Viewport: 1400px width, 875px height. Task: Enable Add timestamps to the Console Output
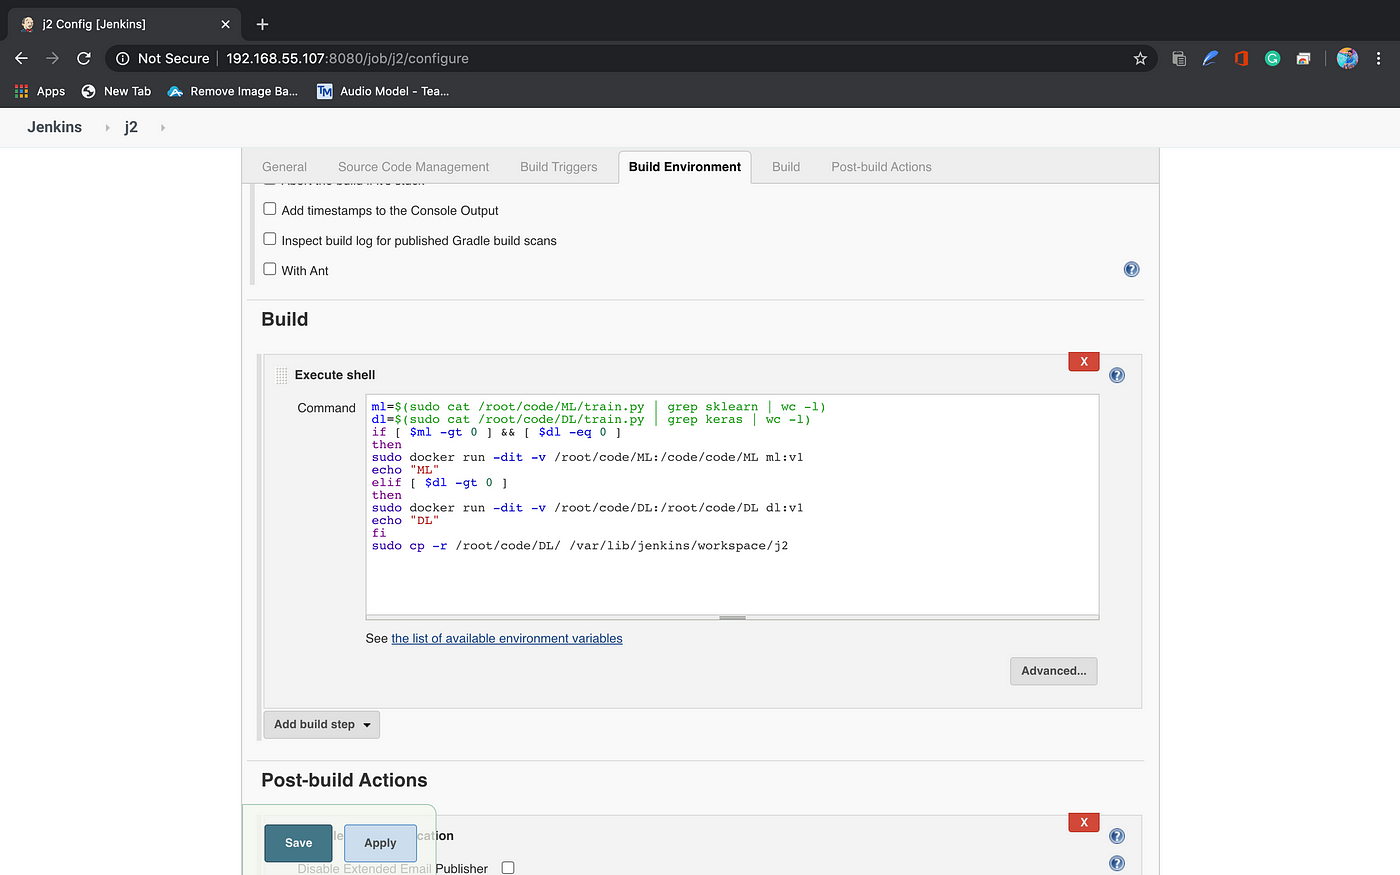(x=270, y=209)
